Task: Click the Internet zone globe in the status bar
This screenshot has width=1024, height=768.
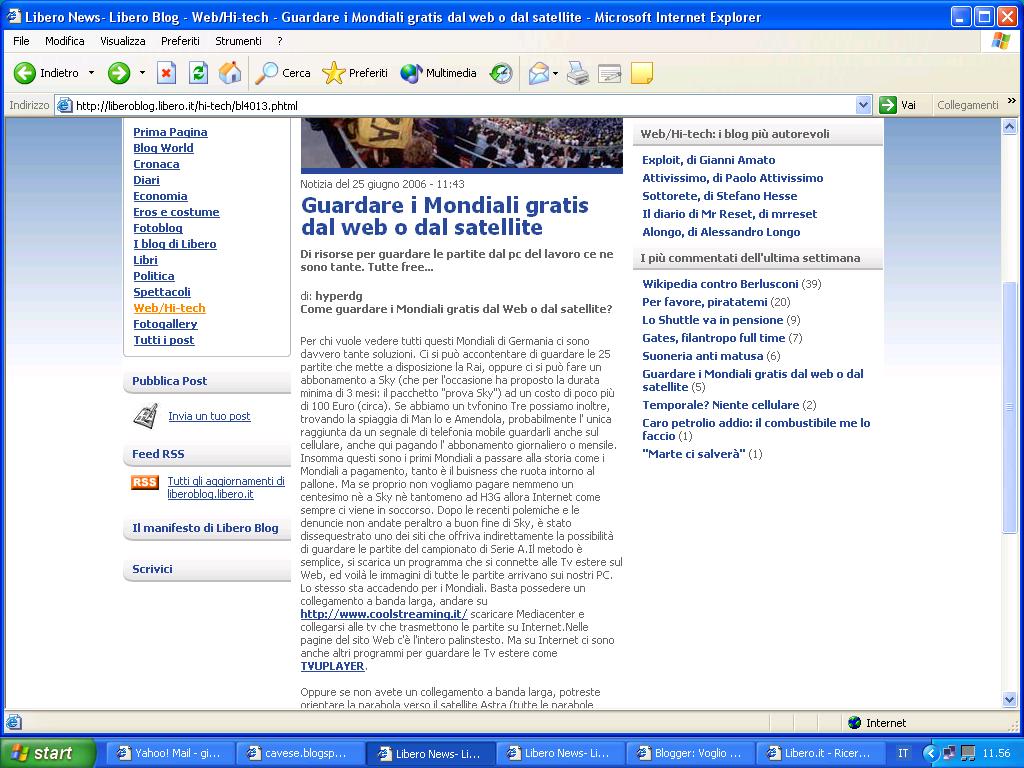Action: tap(854, 722)
